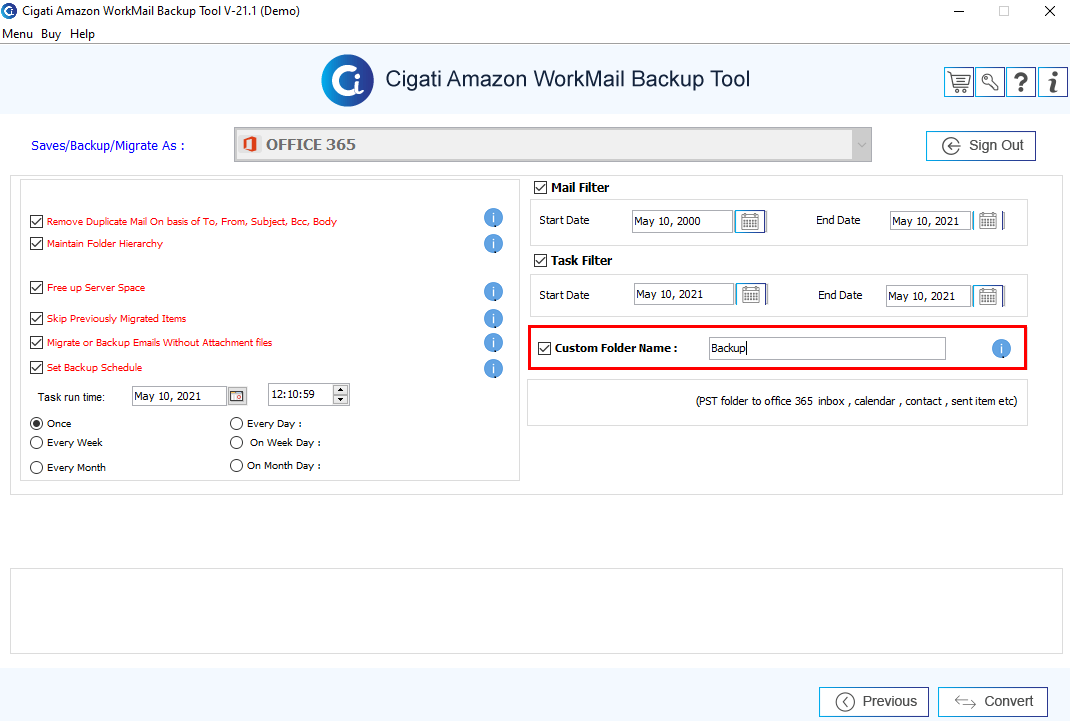Increase task run time with up arrow
Image resolution: width=1070 pixels, height=721 pixels.
(341, 389)
